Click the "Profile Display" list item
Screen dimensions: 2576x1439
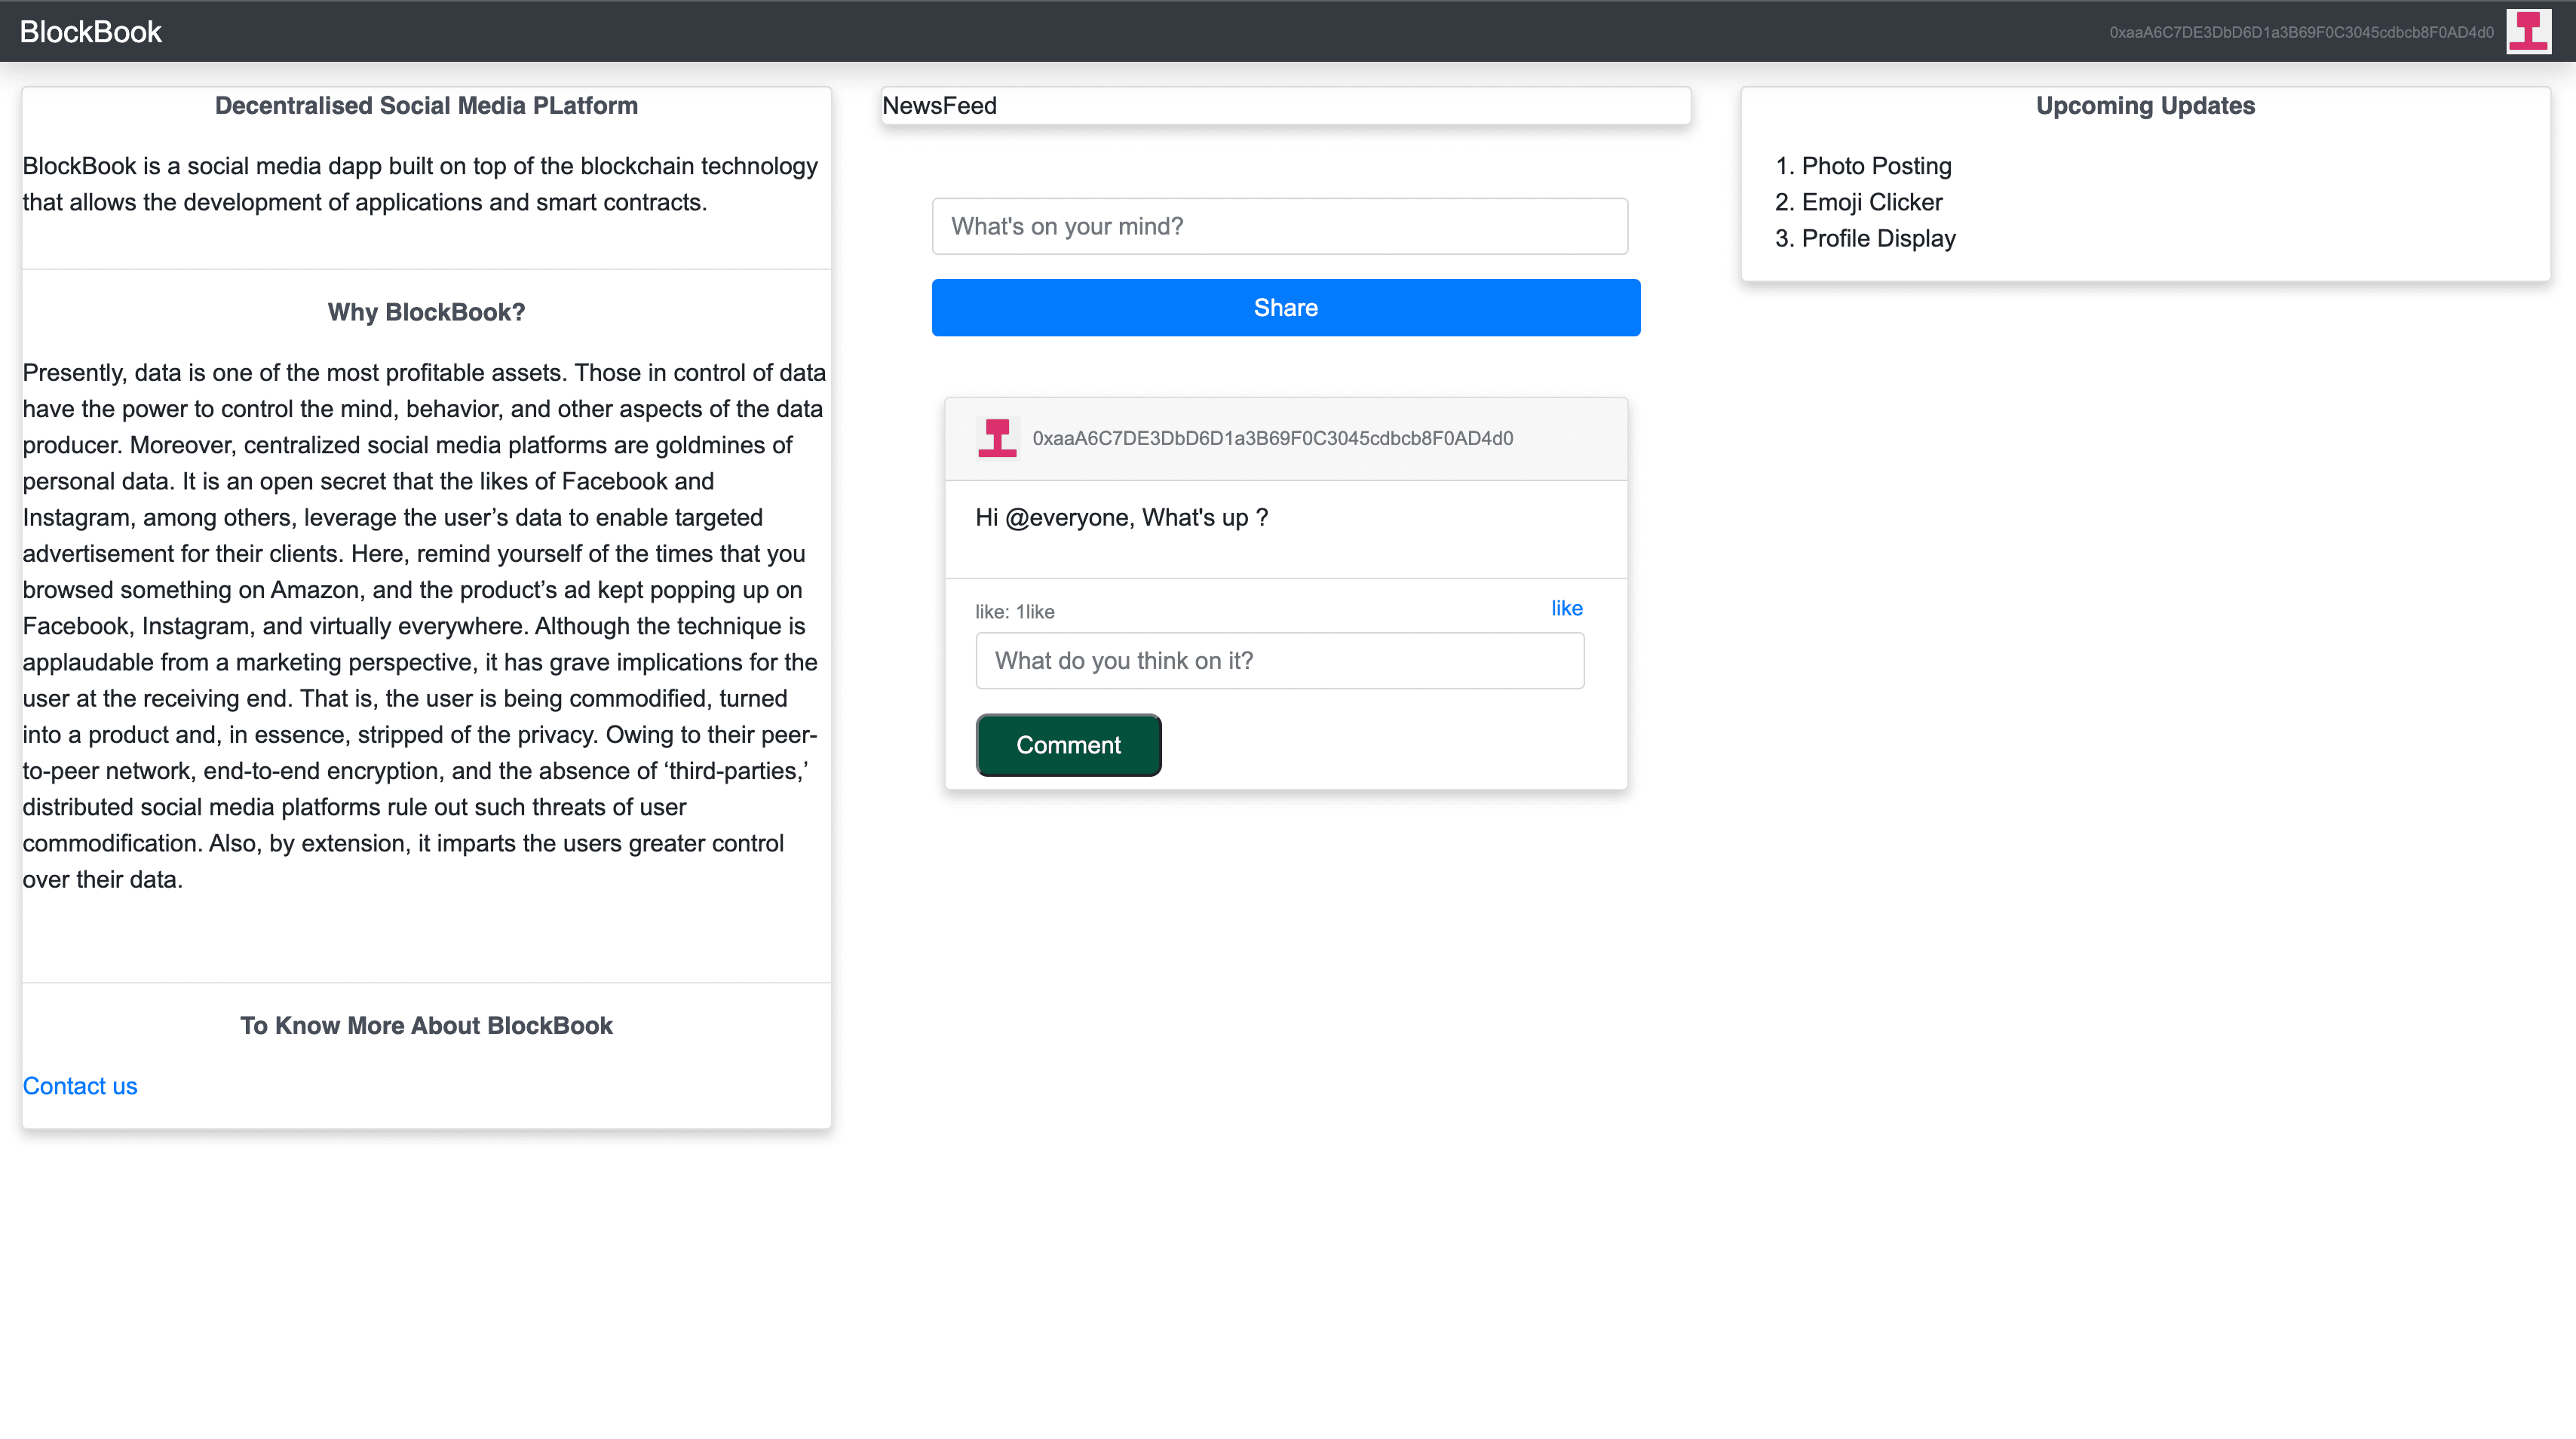(1878, 238)
